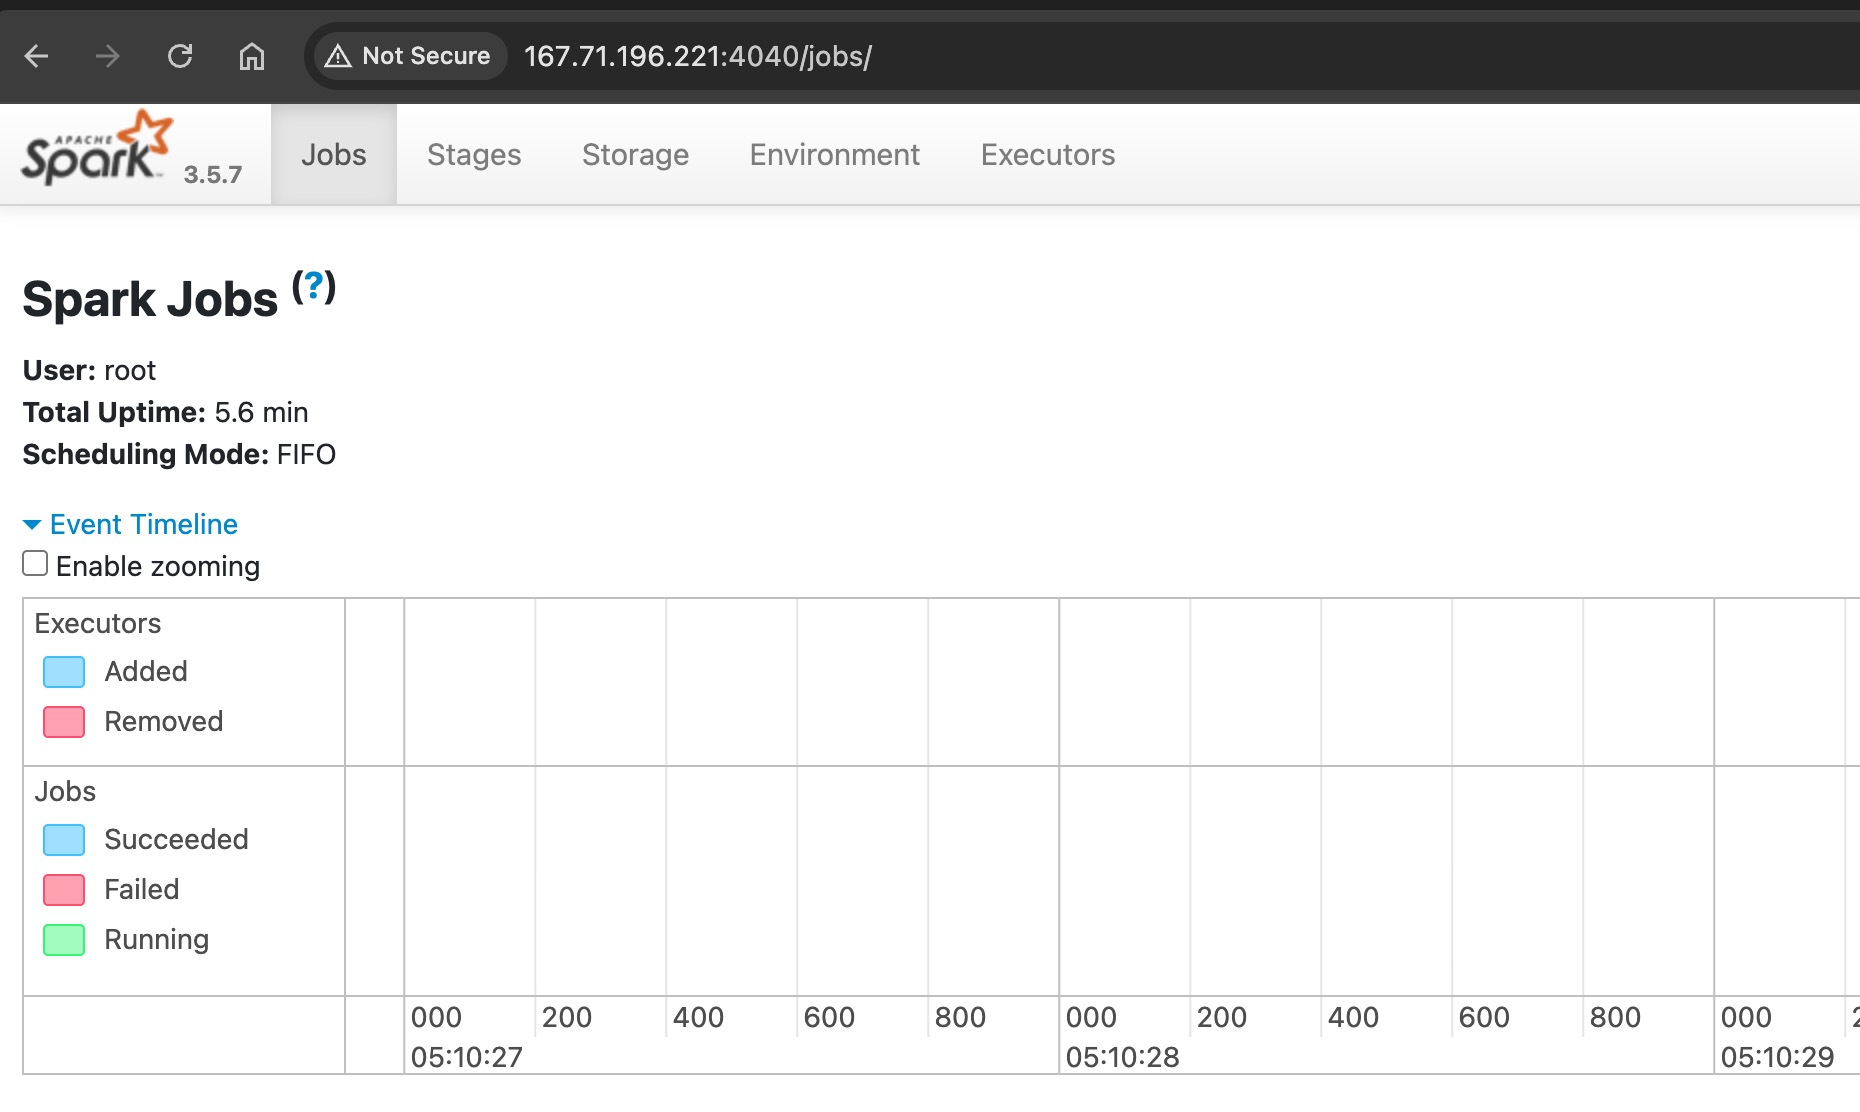
Task: Switch to the Stages tab
Action: [474, 155]
